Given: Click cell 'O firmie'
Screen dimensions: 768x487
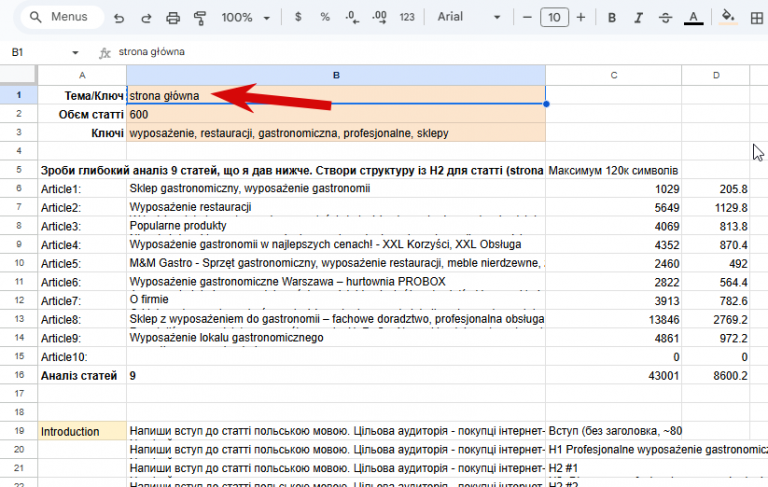Looking at the screenshot, I should point(336,300).
